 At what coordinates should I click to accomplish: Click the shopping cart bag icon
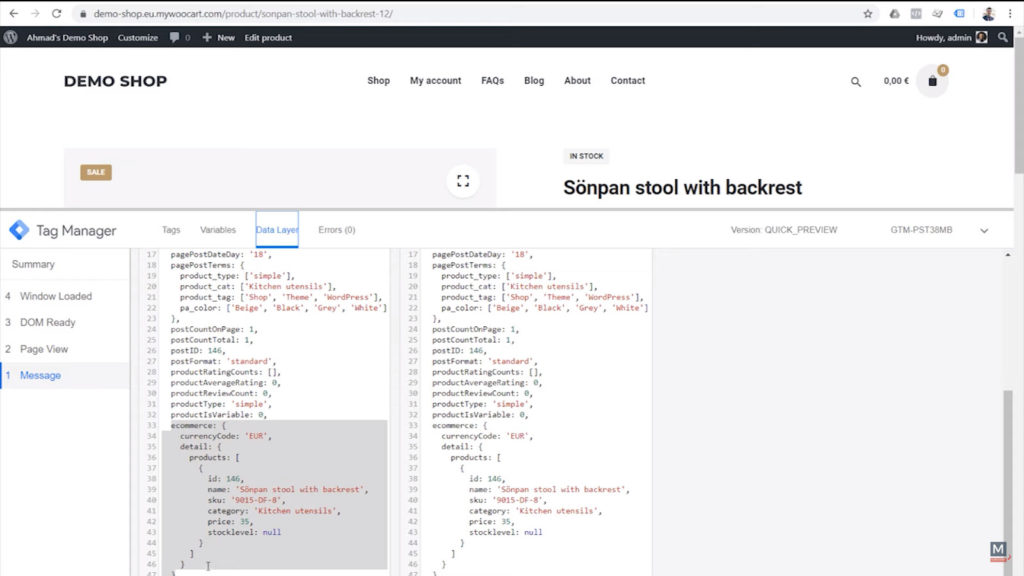(932, 81)
